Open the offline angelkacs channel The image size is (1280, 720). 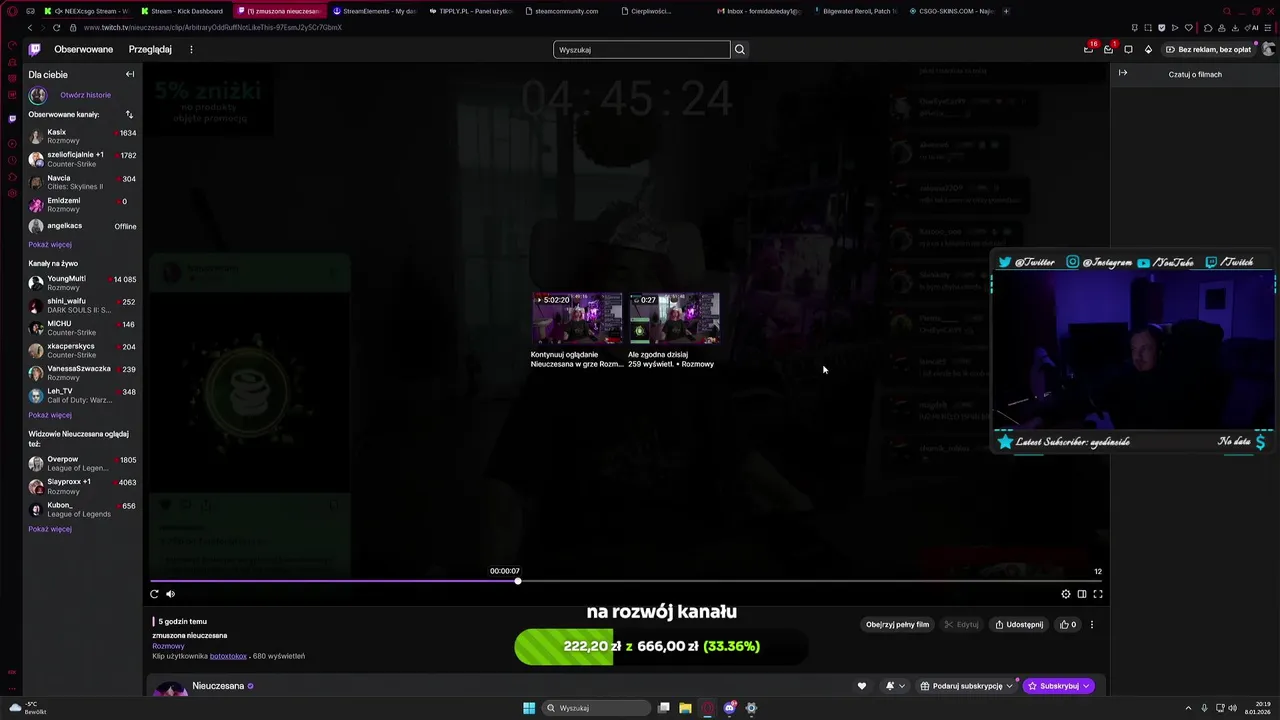point(82,226)
